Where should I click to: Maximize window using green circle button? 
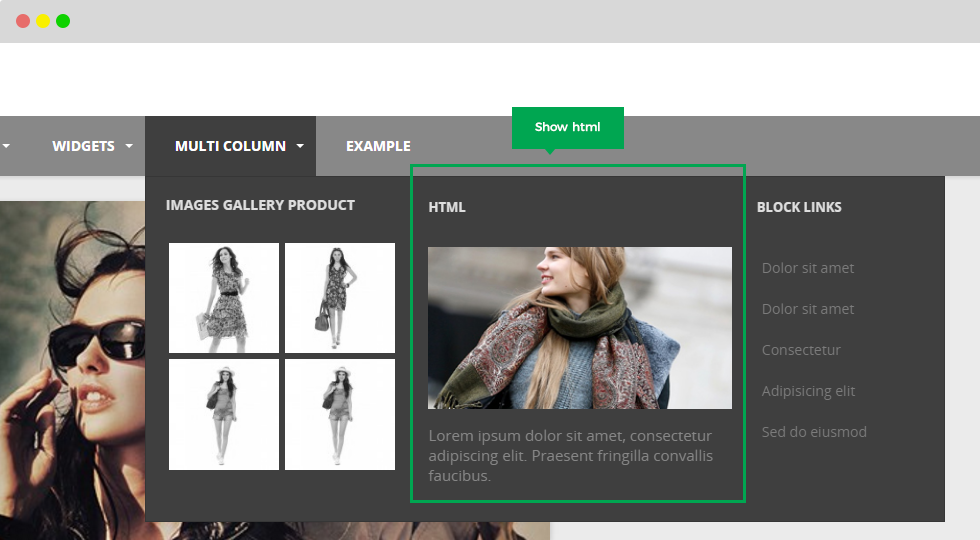(x=63, y=21)
